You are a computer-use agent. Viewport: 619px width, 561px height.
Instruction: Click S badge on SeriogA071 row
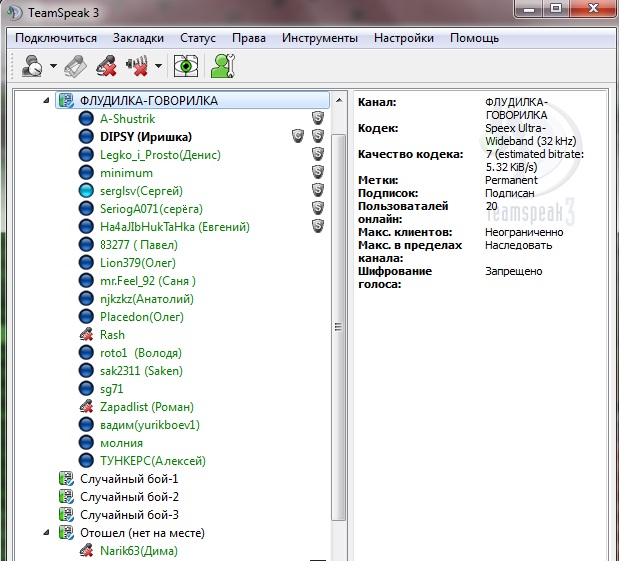pyautogui.click(x=318, y=208)
